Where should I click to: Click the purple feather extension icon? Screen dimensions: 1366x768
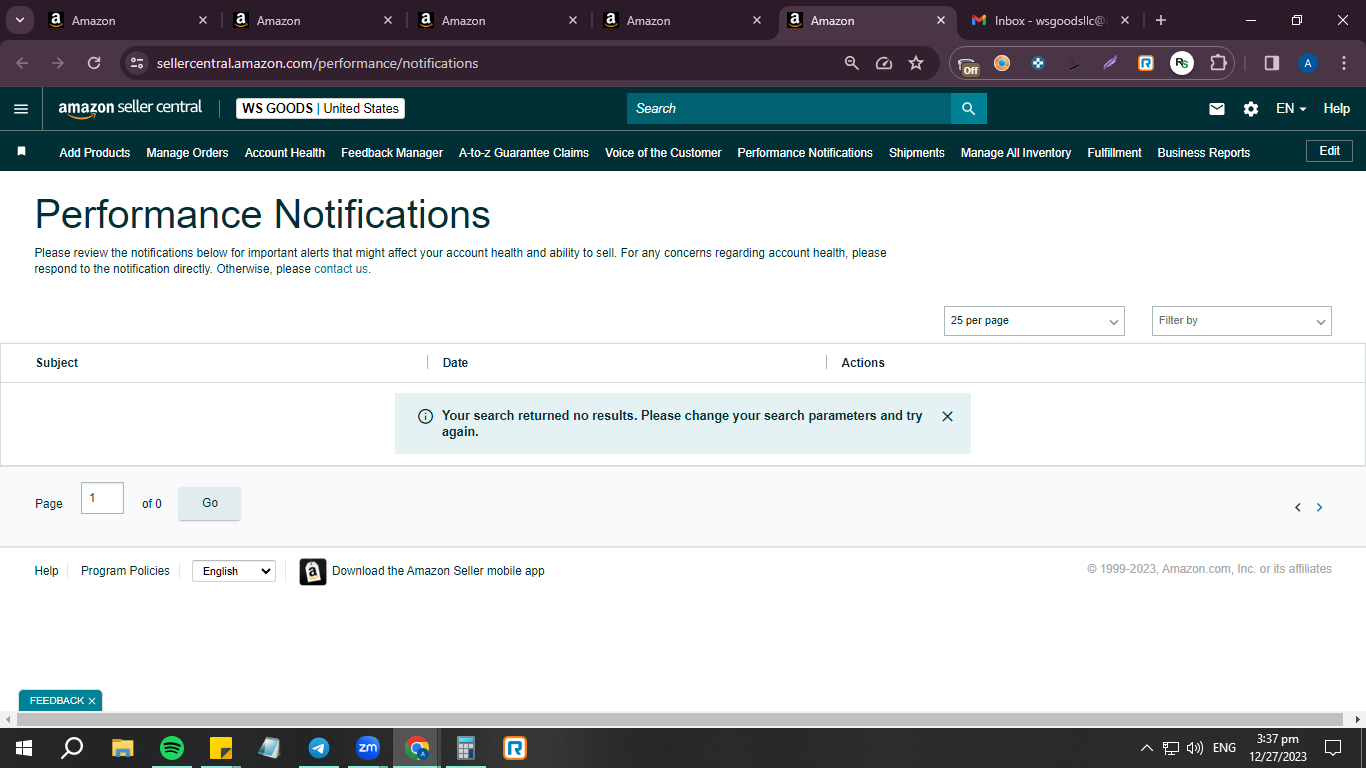coord(1110,63)
